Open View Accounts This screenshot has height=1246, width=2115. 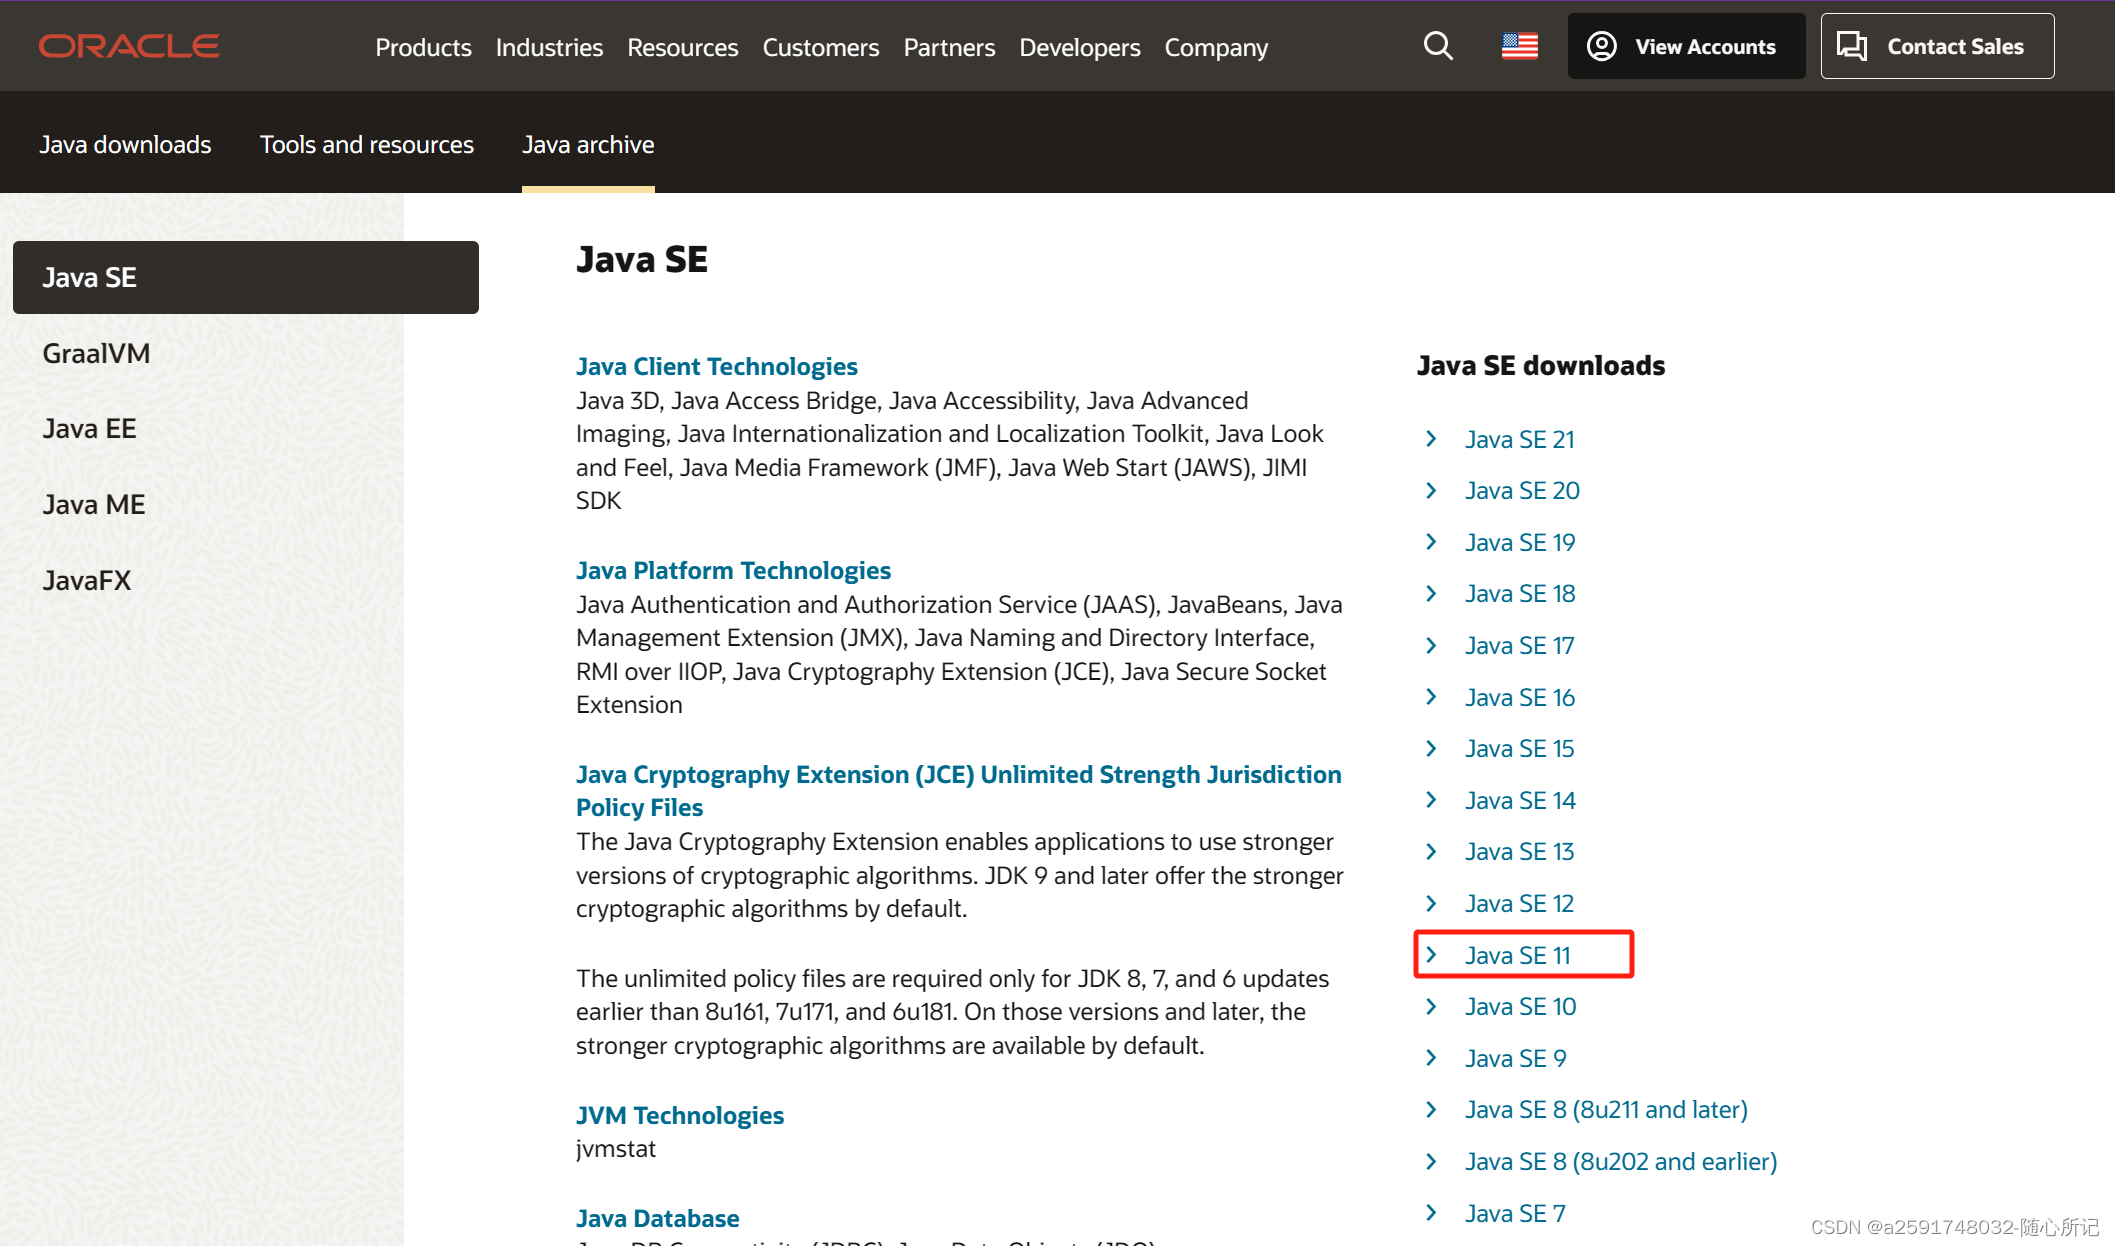tap(1686, 45)
